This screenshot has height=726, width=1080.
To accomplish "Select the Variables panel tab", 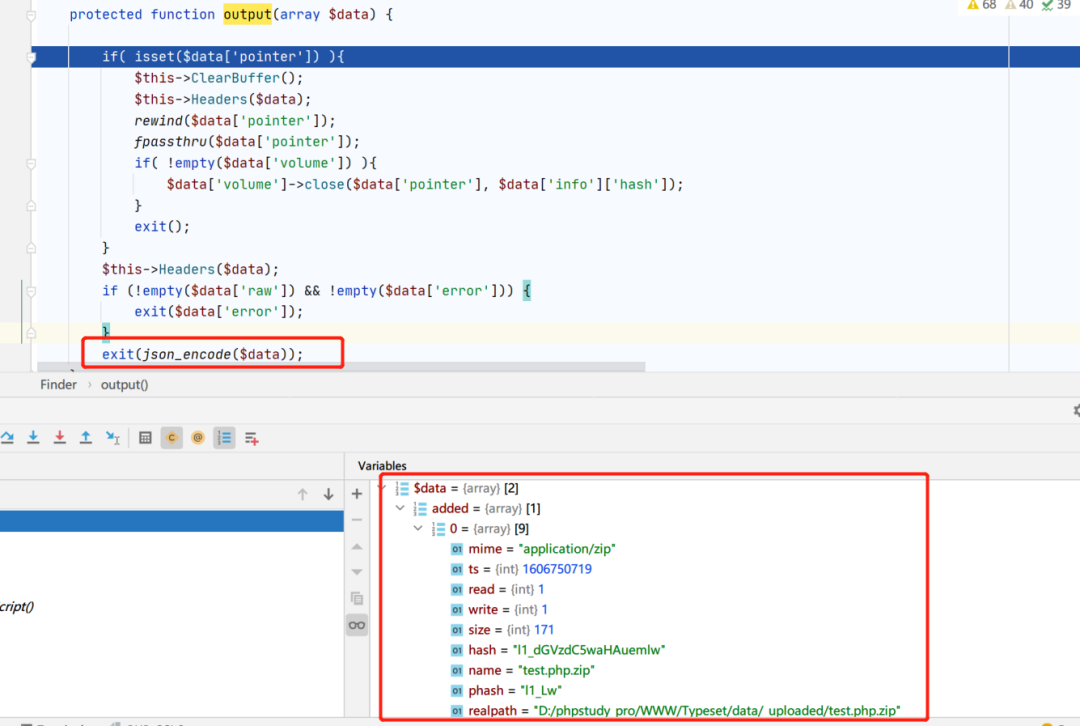I will click(382, 466).
